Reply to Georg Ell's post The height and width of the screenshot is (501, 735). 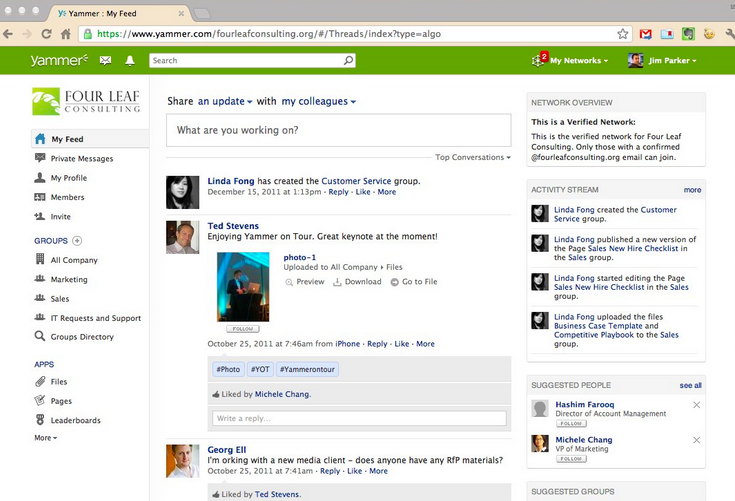pos(330,471)
